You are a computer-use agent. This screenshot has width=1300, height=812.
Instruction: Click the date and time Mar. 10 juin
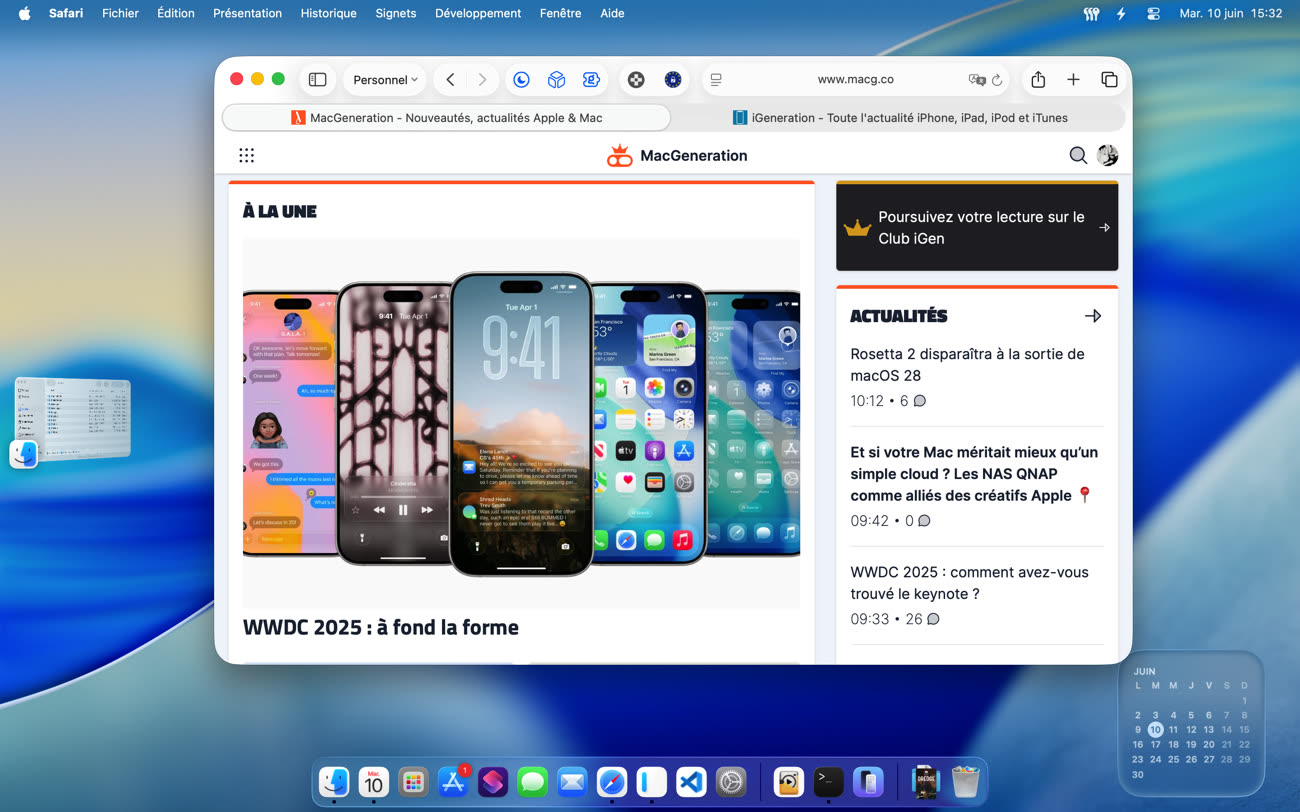(x=1230, y=13)
